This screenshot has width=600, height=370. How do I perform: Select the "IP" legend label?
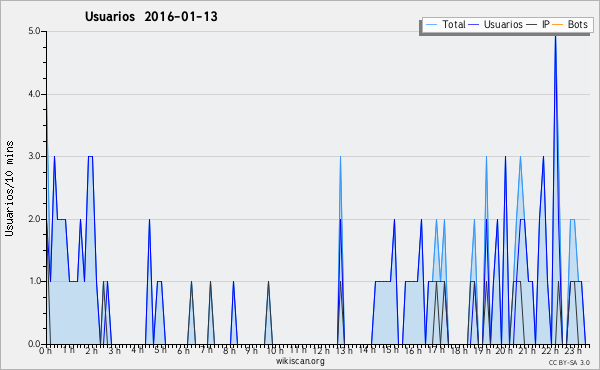pyautogui.click(x=546, y=24)
